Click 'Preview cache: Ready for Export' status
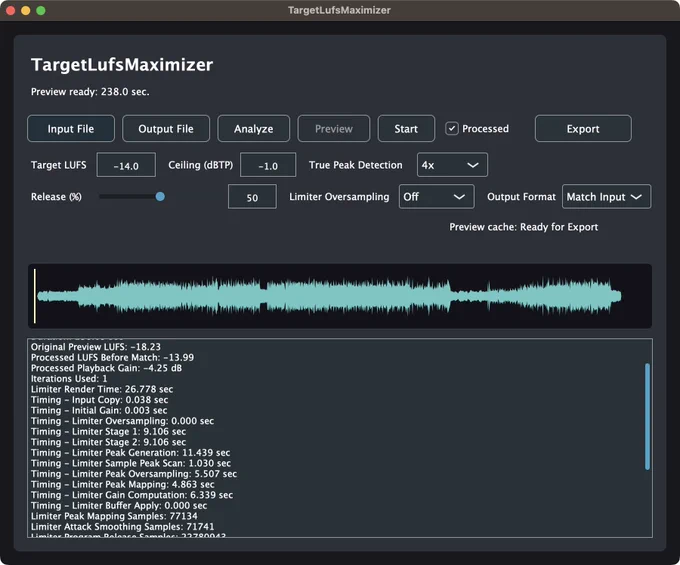Viewport: 680px width, 565px height. 523,227
